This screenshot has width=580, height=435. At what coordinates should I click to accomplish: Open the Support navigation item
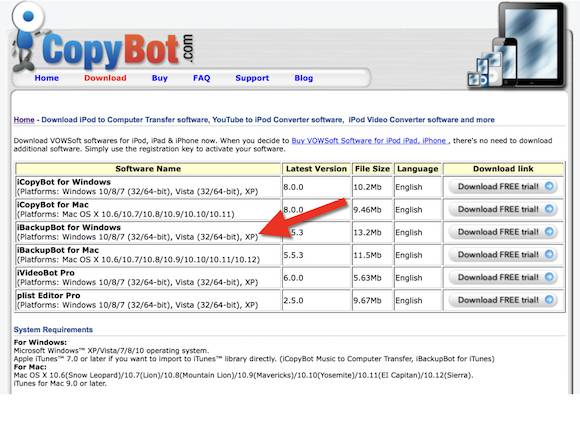(x=252, y=78)
